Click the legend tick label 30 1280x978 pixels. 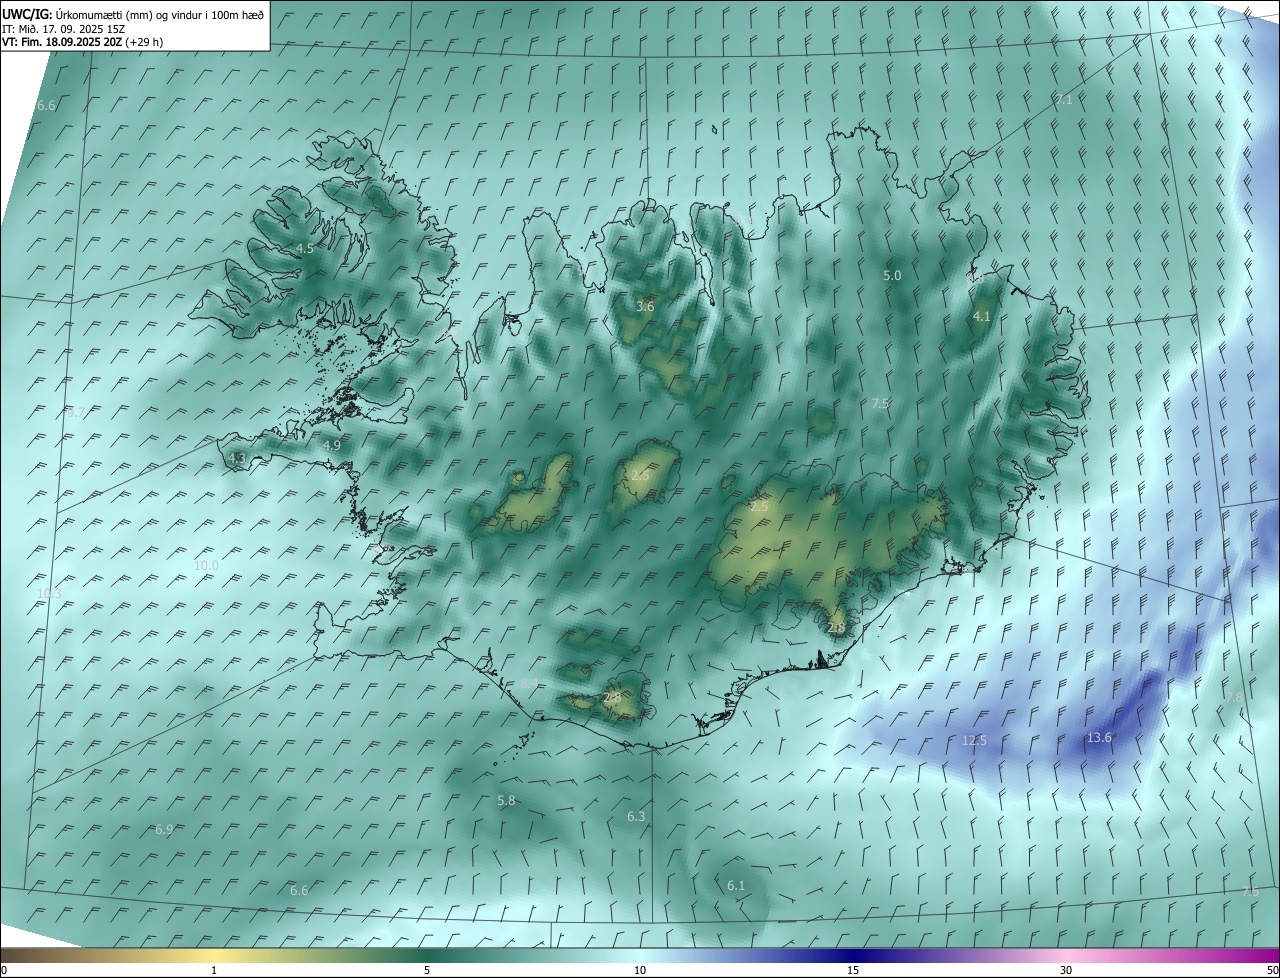1066,970
